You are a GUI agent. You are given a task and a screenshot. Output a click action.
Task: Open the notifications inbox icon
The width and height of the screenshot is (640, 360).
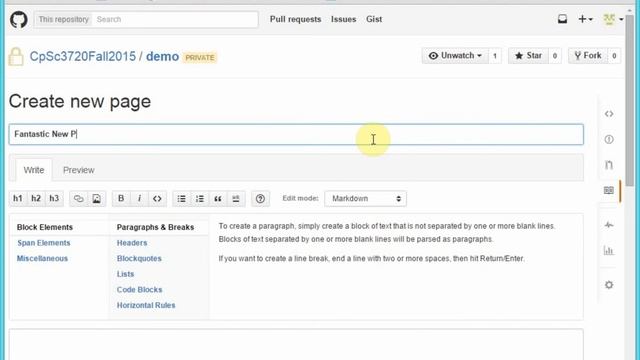tap(562, 19)
